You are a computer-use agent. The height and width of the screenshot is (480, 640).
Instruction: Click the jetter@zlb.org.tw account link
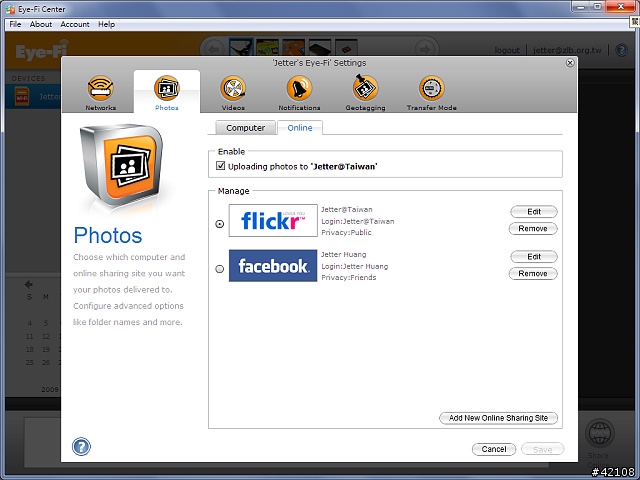567,50
